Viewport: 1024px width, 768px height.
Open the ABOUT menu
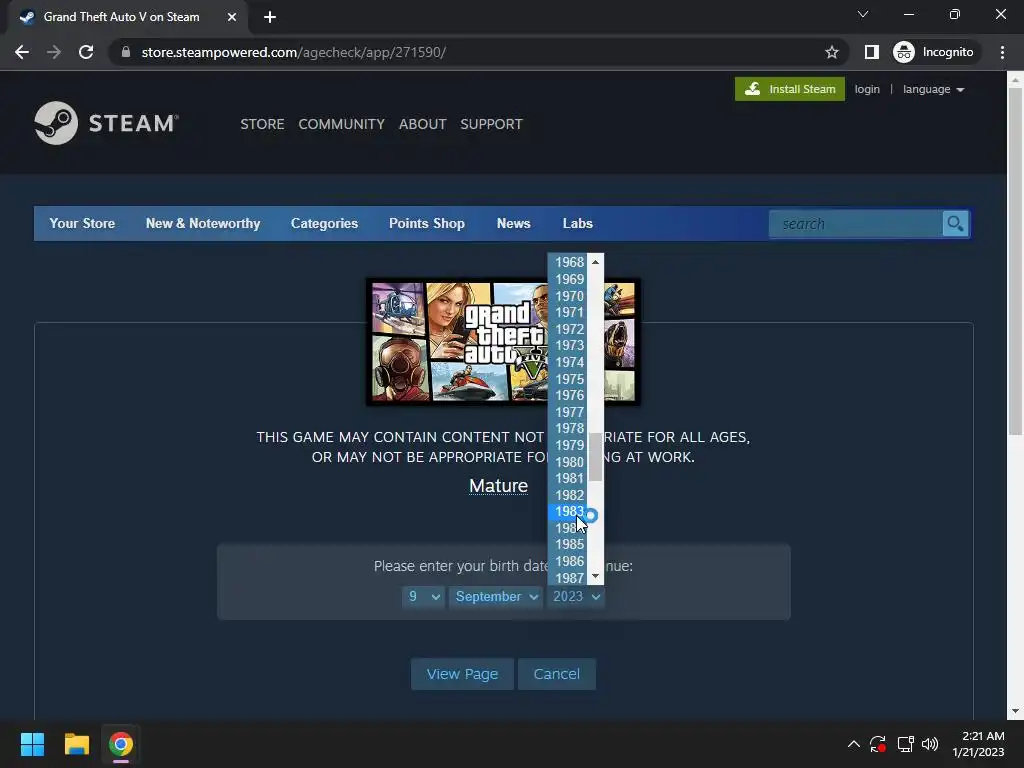pos(423,124)
